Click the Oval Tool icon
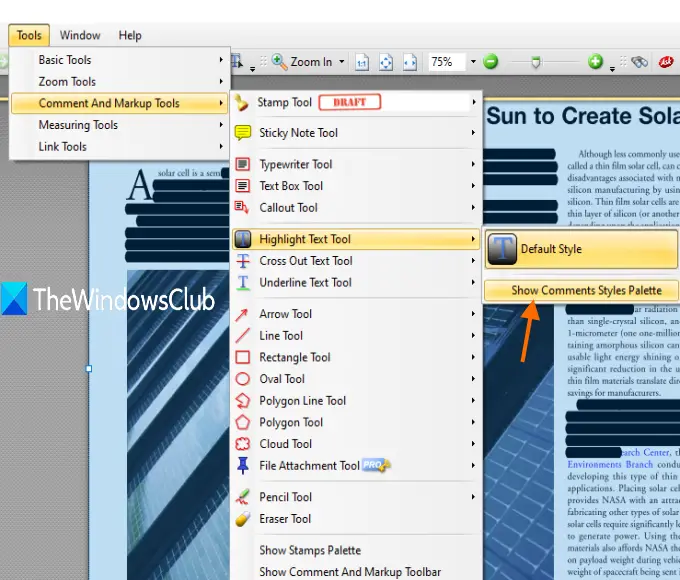680x580 pixels. [242, 379]
